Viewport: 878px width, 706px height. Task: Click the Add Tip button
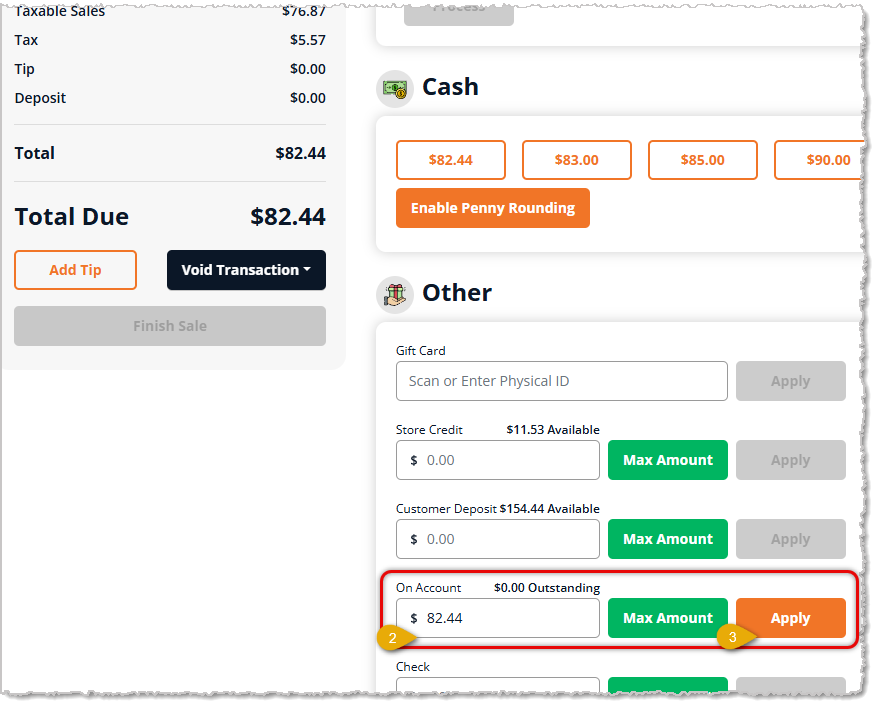(x=76, y=270)
